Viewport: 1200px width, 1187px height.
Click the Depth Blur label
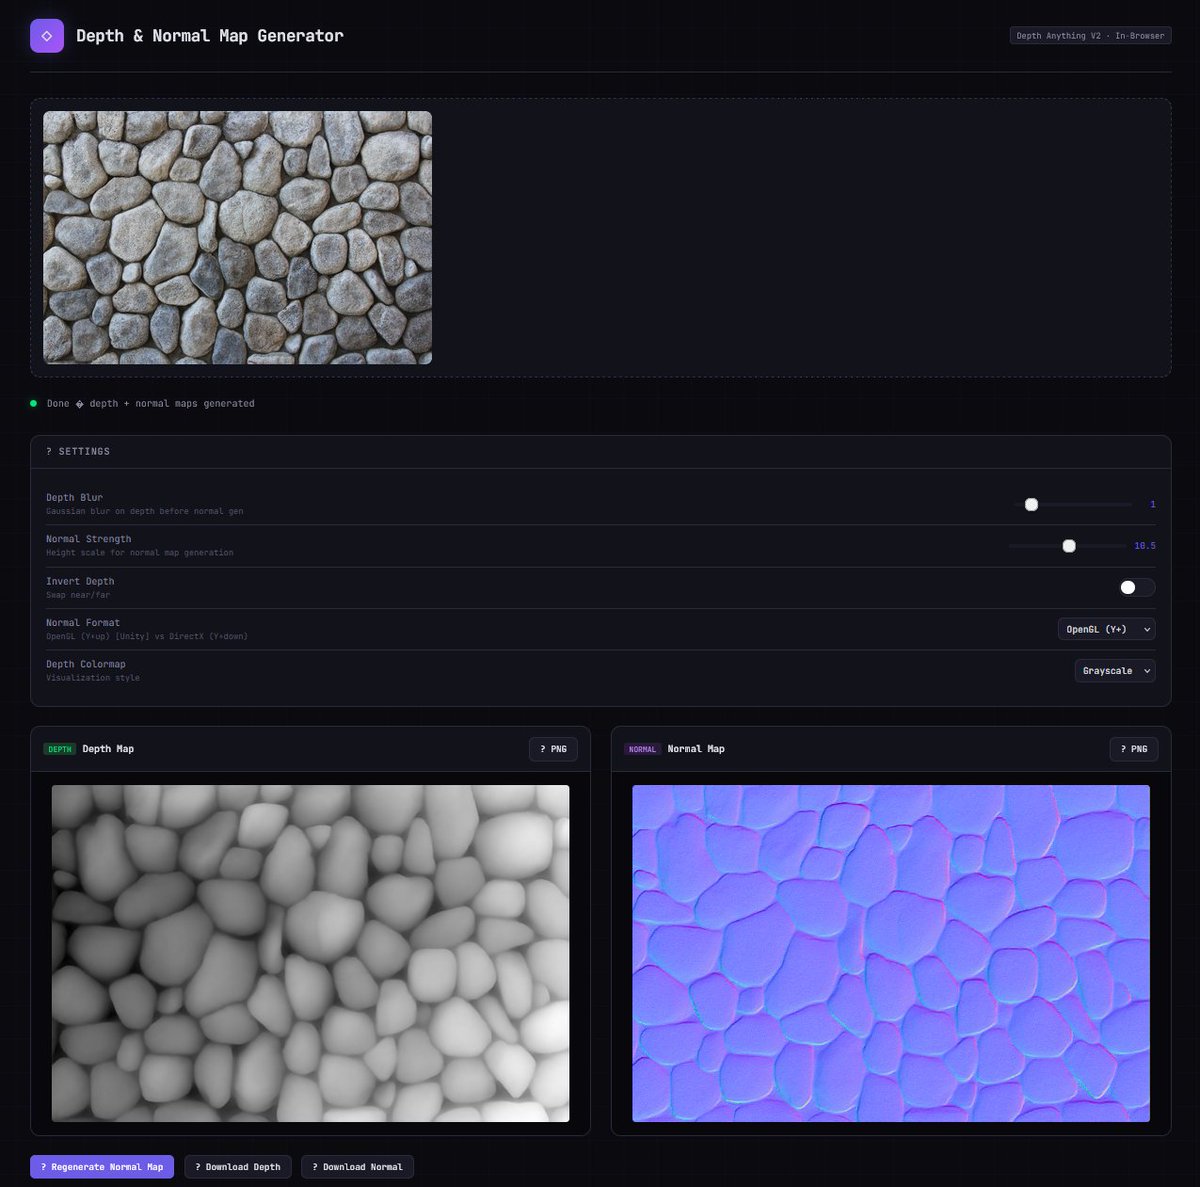pyautogui.click(x=75, y=497)
